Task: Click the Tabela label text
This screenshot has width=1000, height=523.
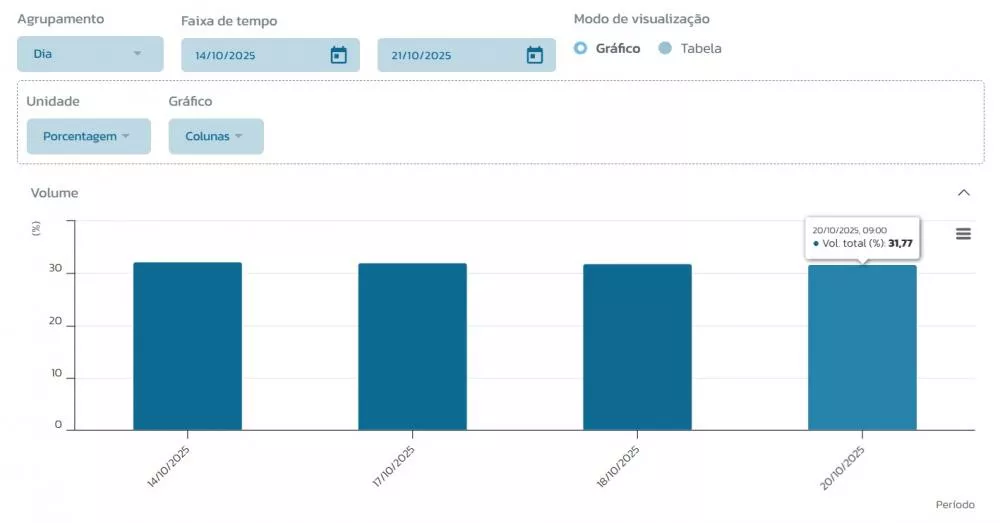Action: [x=700, y=48]
